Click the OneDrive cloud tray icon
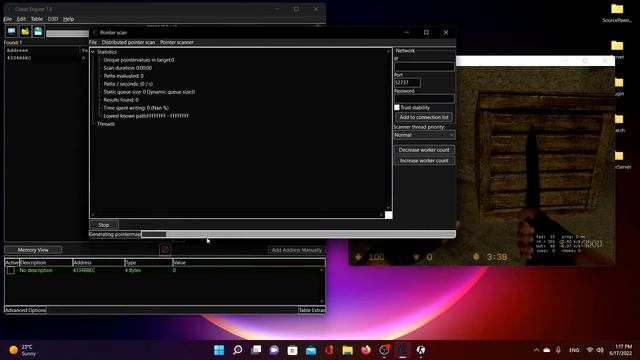 [x=547, y=350]
